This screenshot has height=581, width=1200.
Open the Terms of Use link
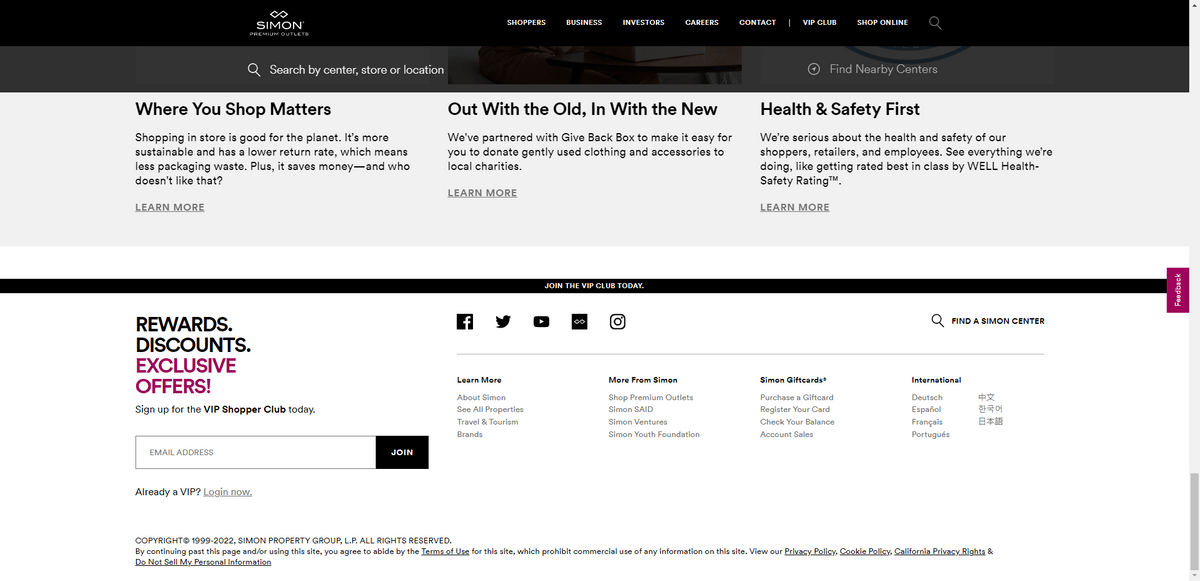[445, 551]
